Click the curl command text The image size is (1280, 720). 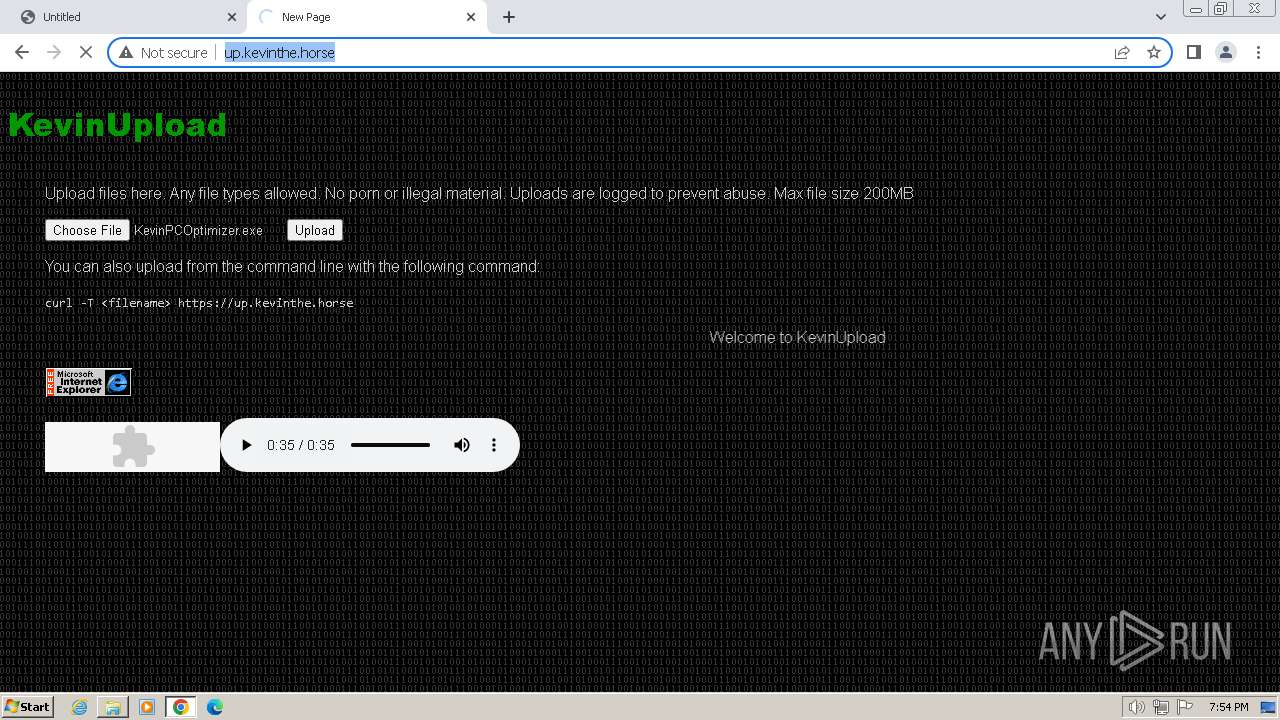pyautogui.click(x=199, y=303)
